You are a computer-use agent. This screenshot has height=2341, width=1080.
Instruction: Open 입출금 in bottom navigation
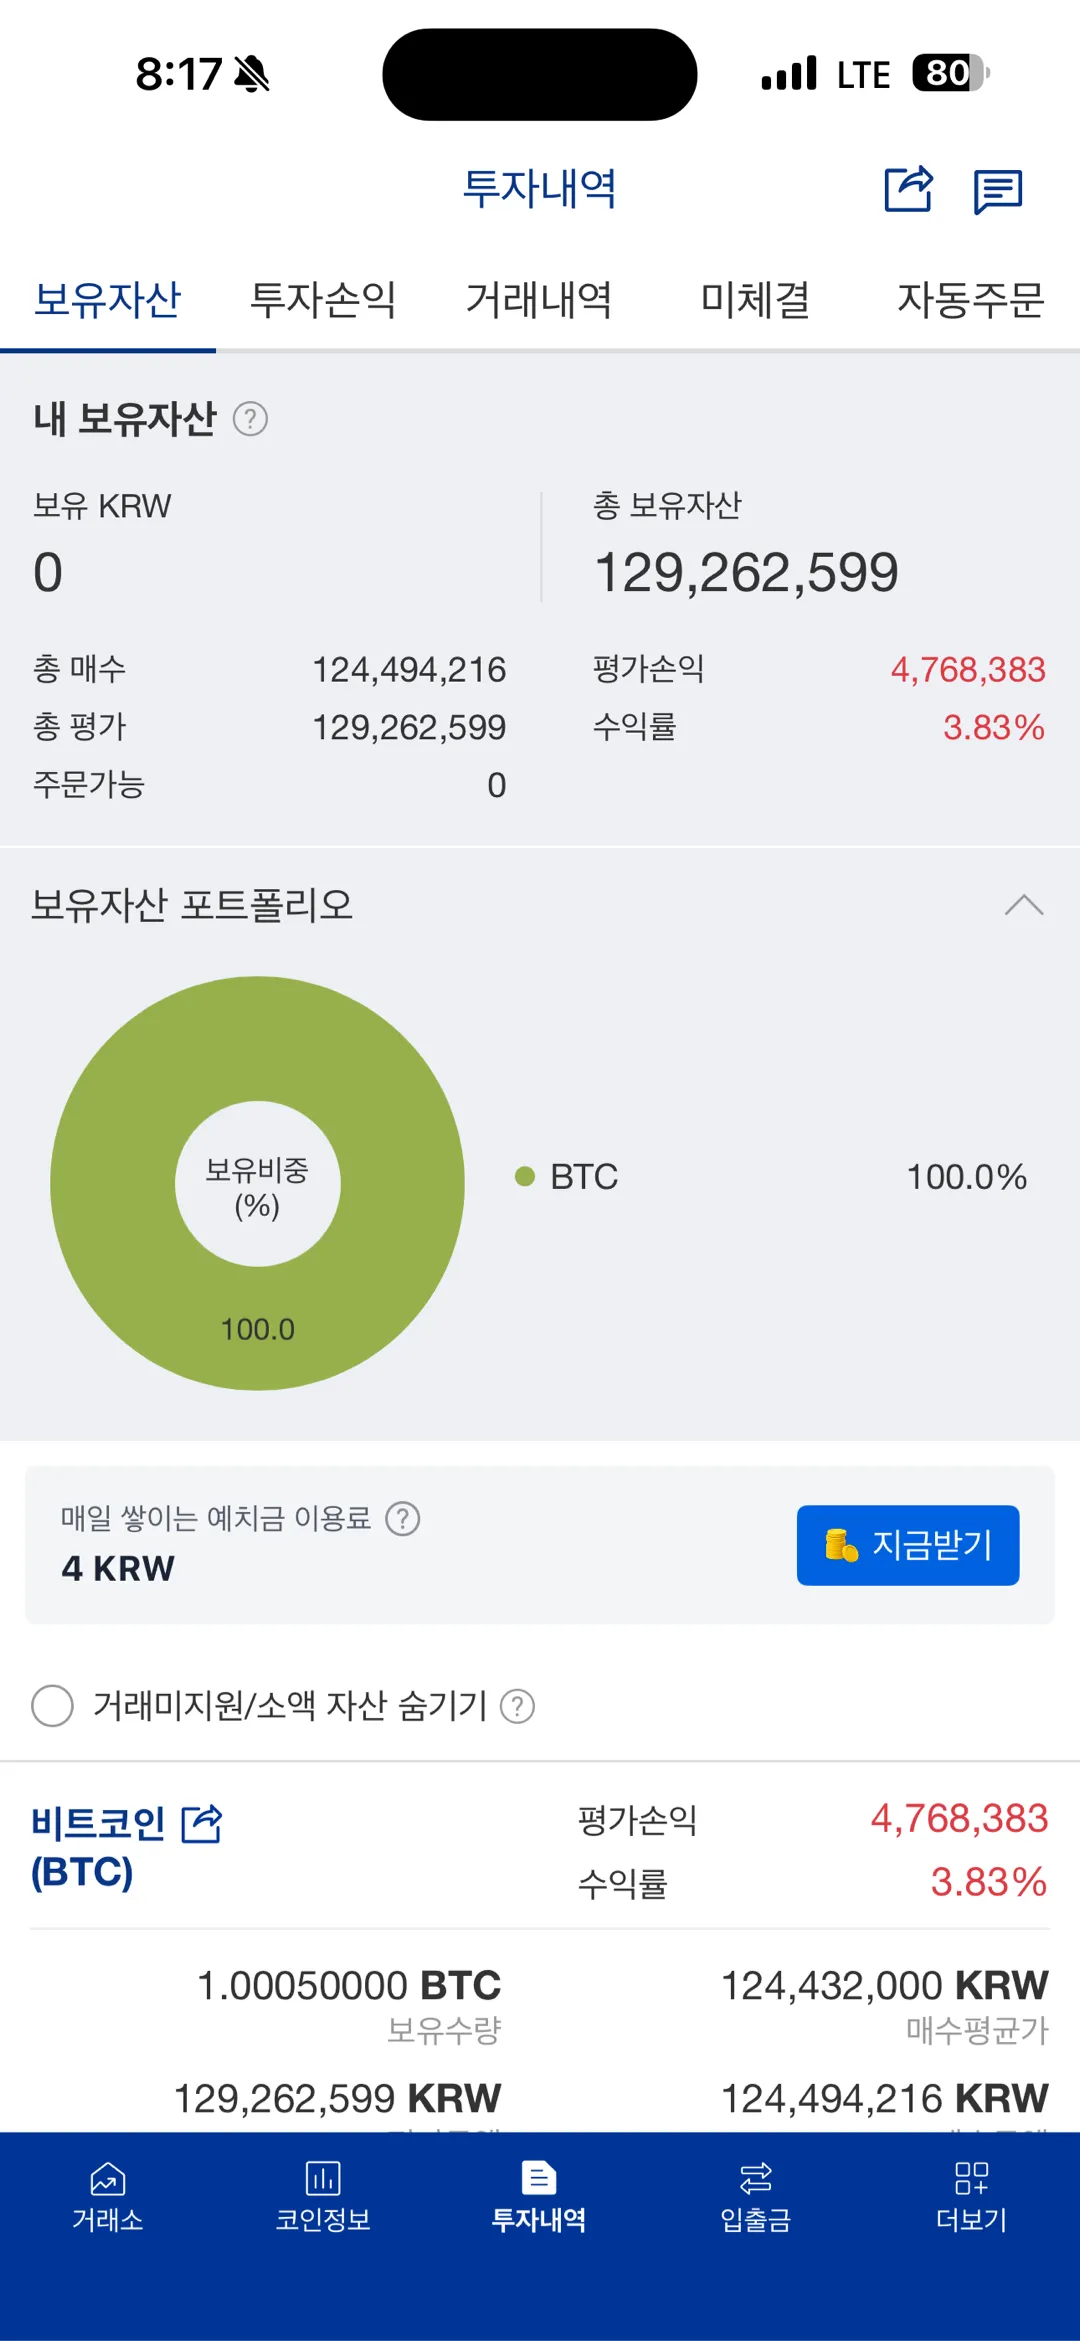click(755, 2197)
